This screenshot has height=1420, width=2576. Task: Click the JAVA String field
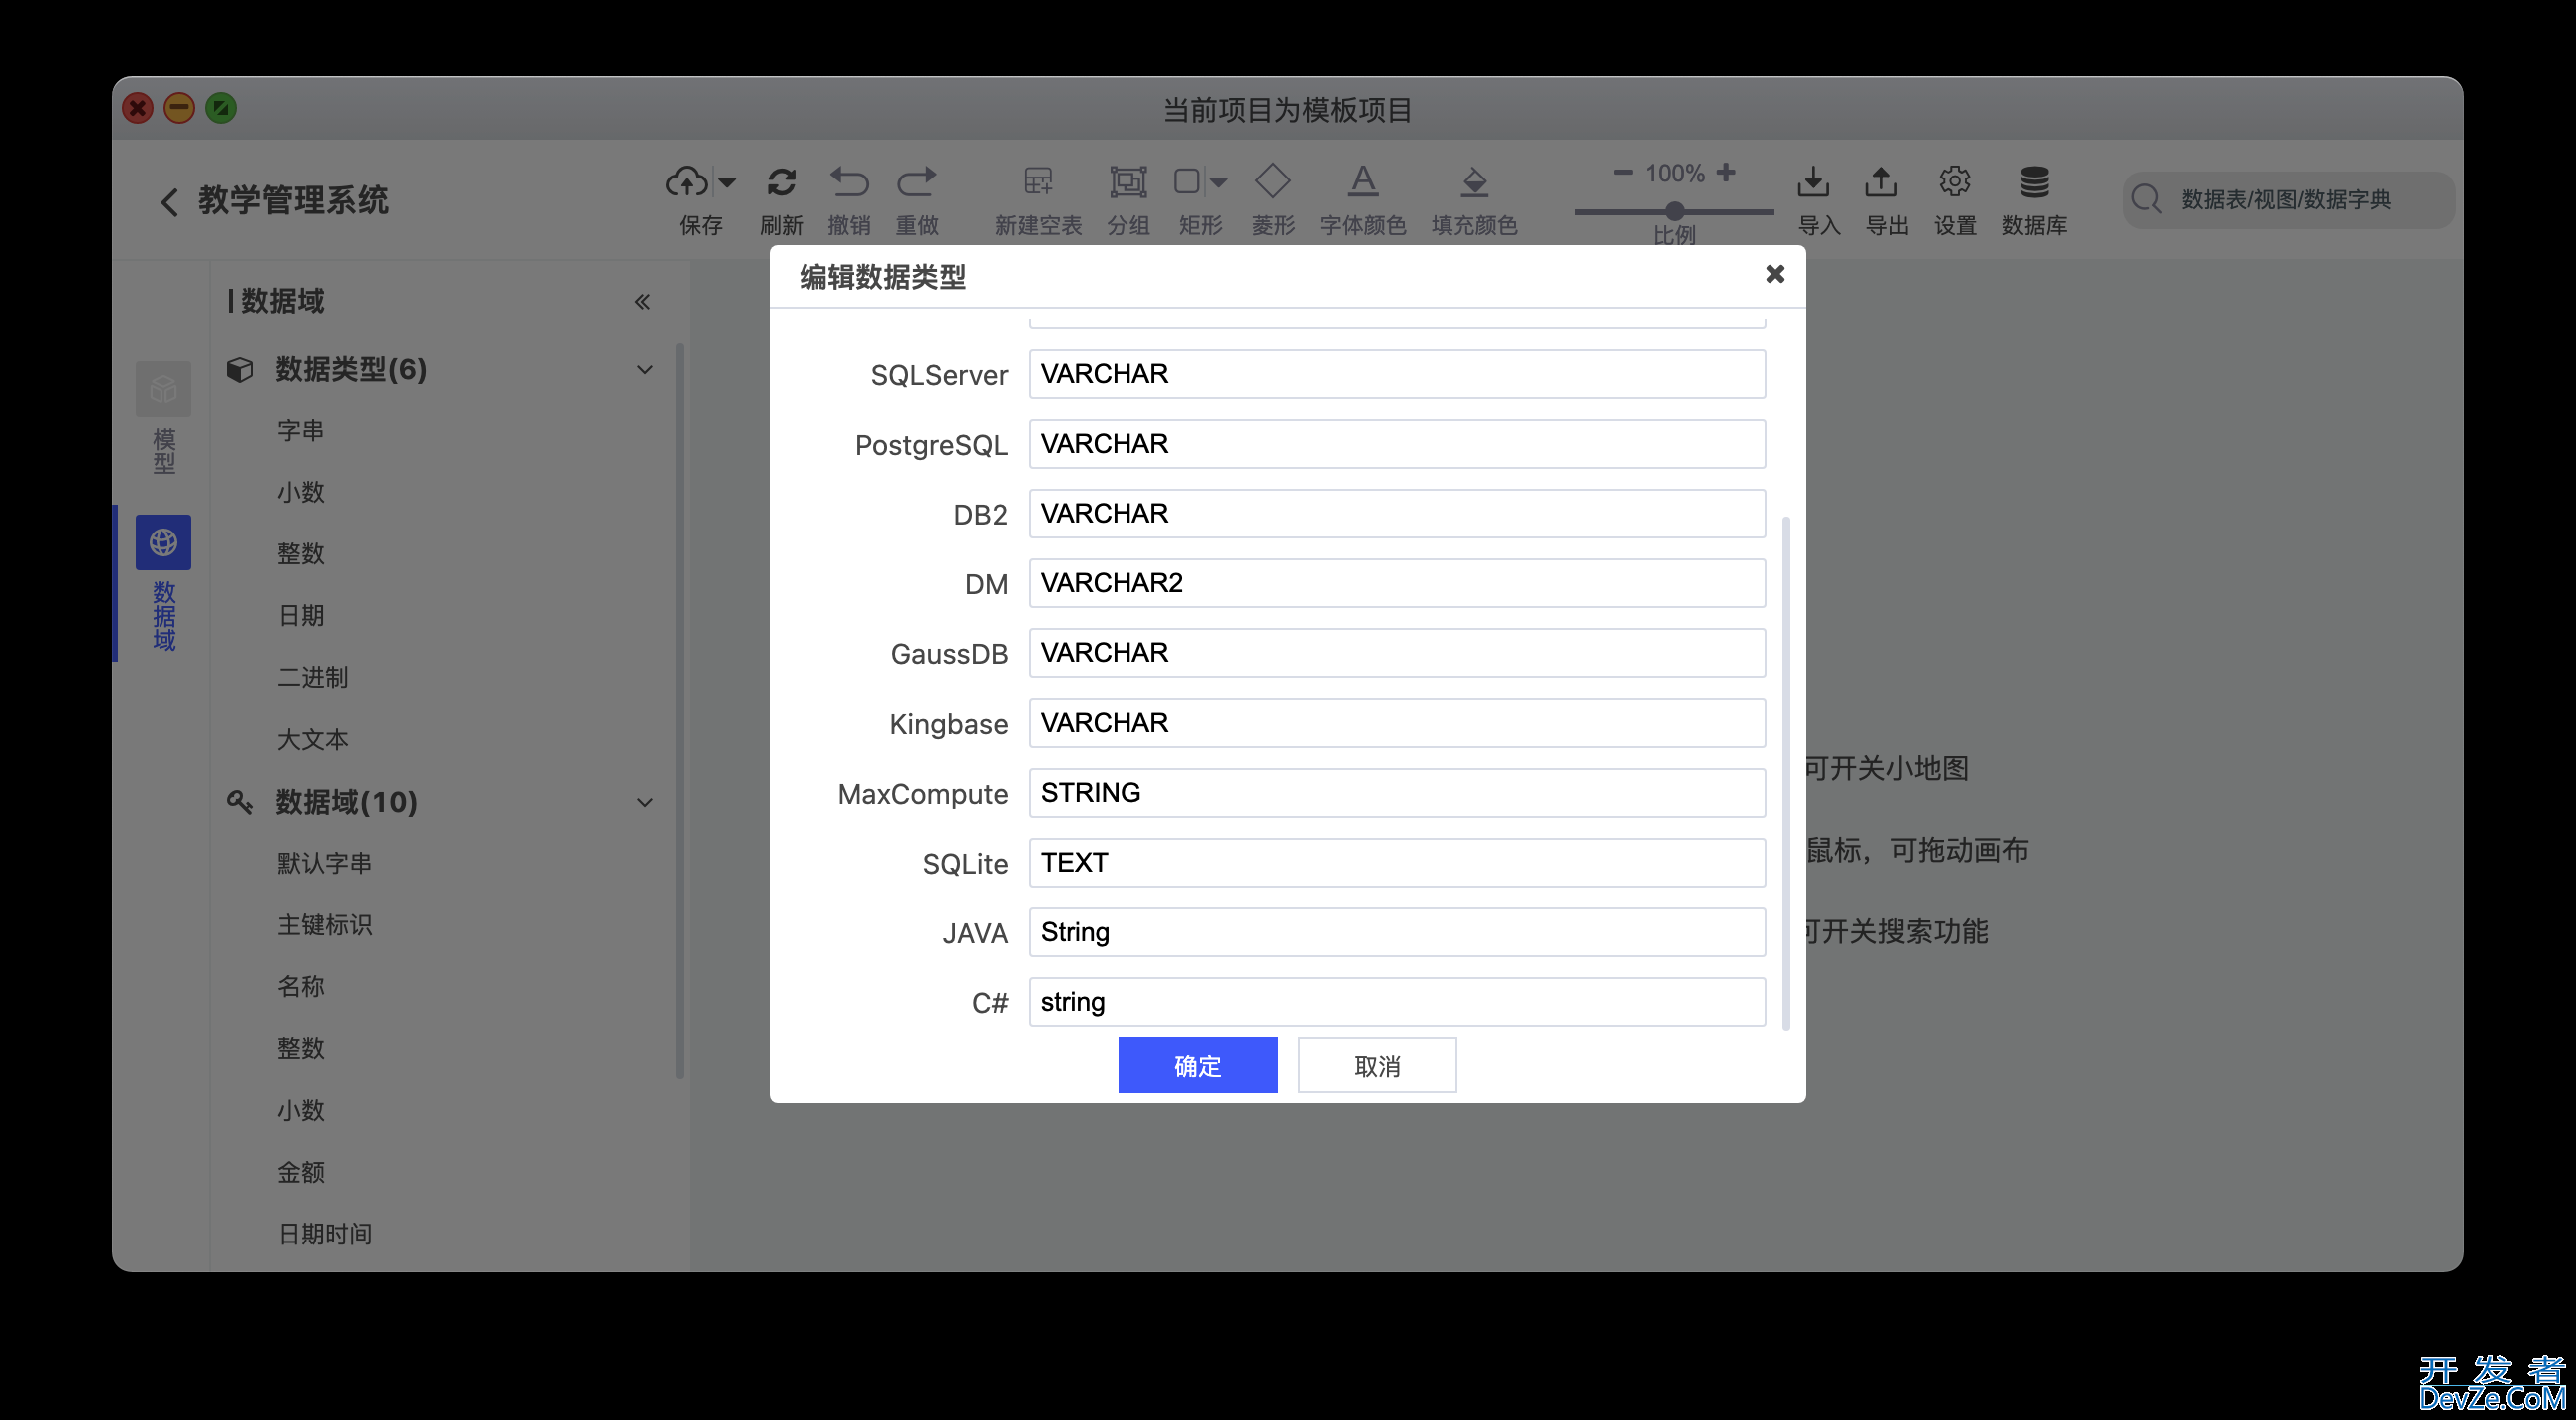click(1396, 933)
